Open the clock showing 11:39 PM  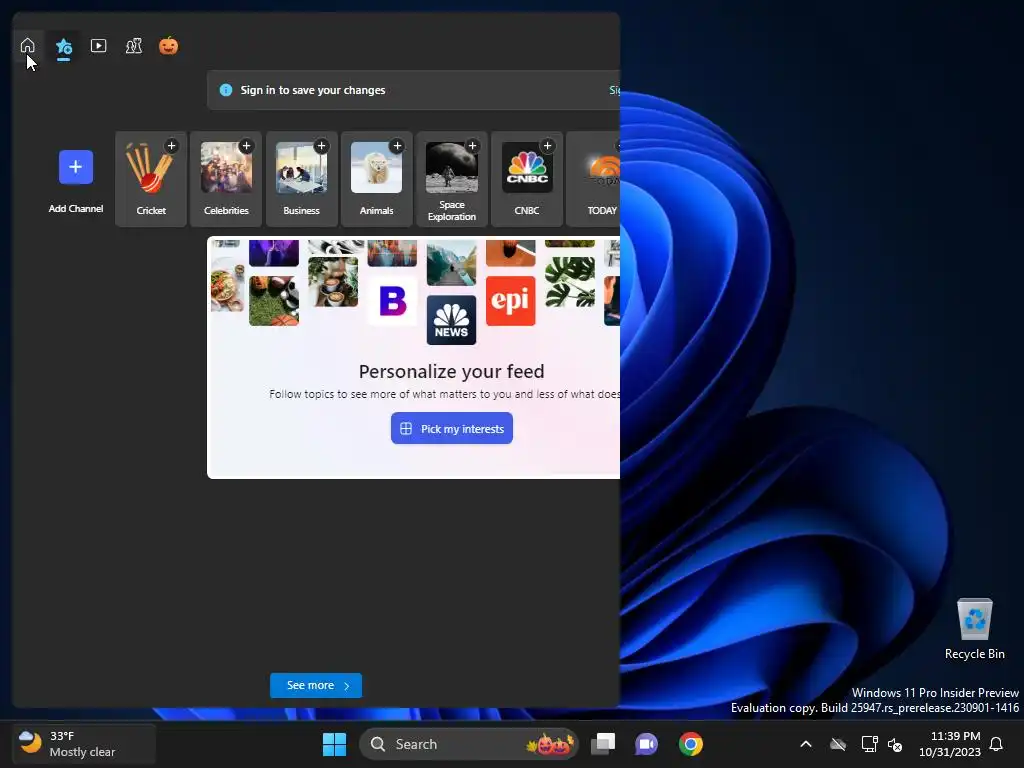(x=950, y=744)
